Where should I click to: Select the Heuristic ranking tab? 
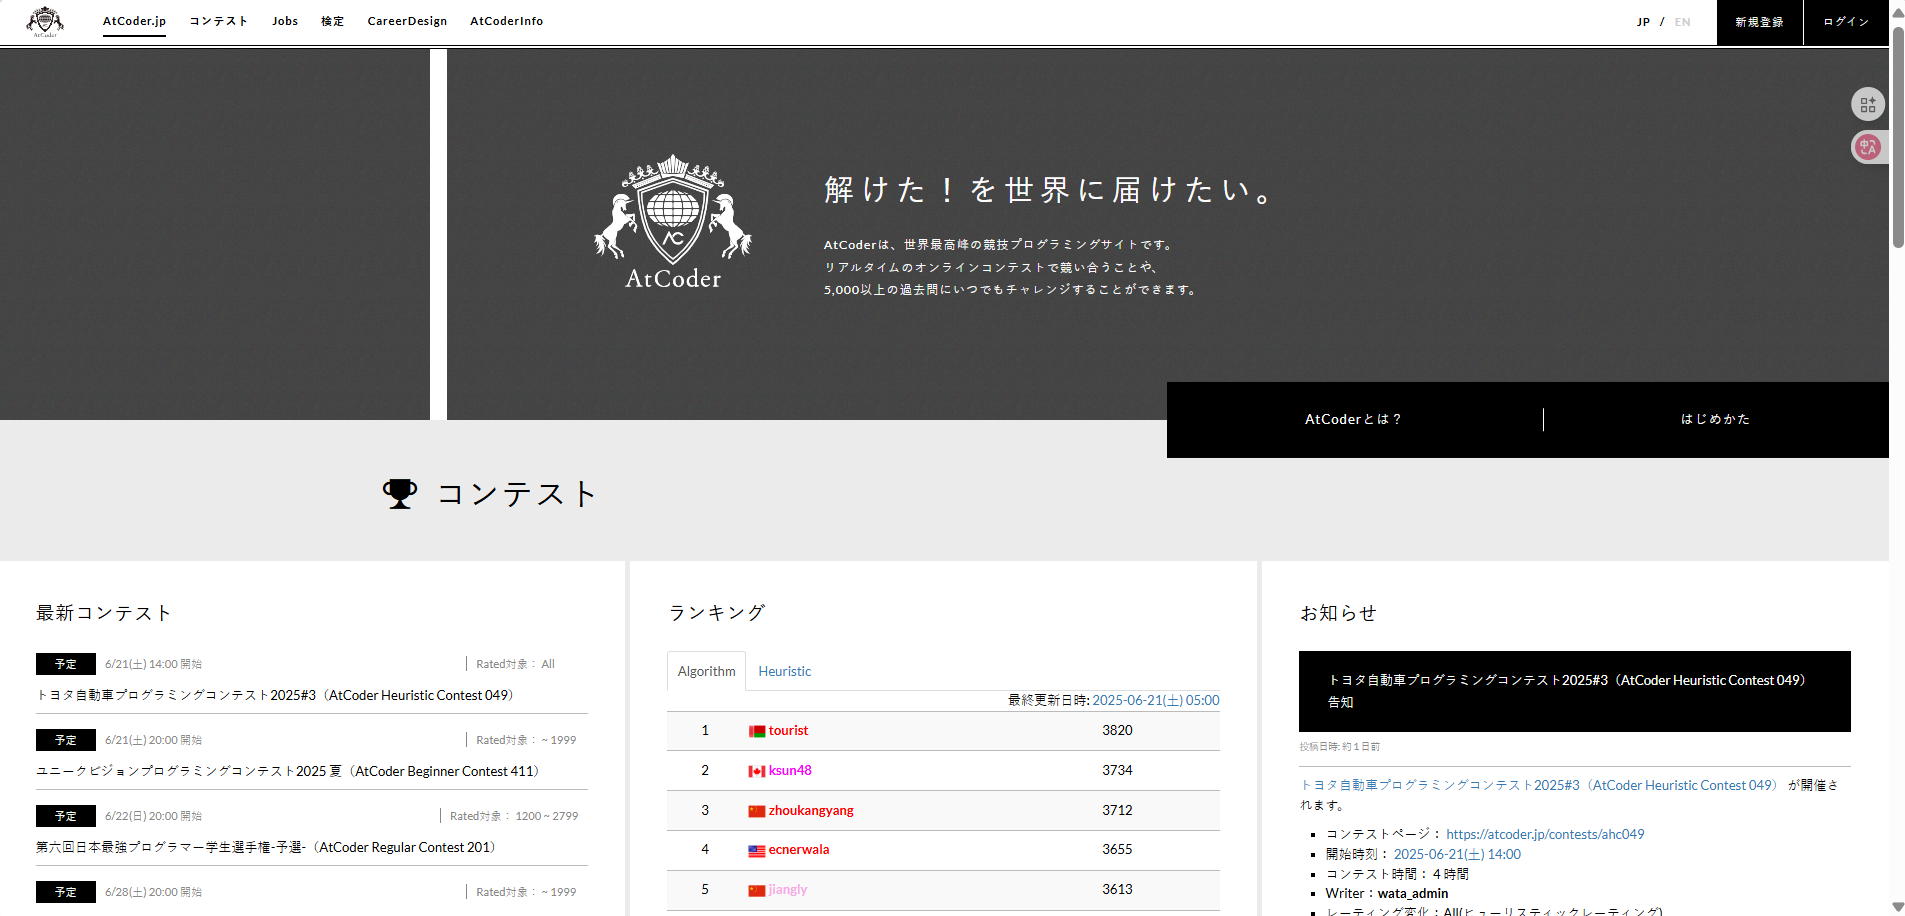click(x=785, y=671)
